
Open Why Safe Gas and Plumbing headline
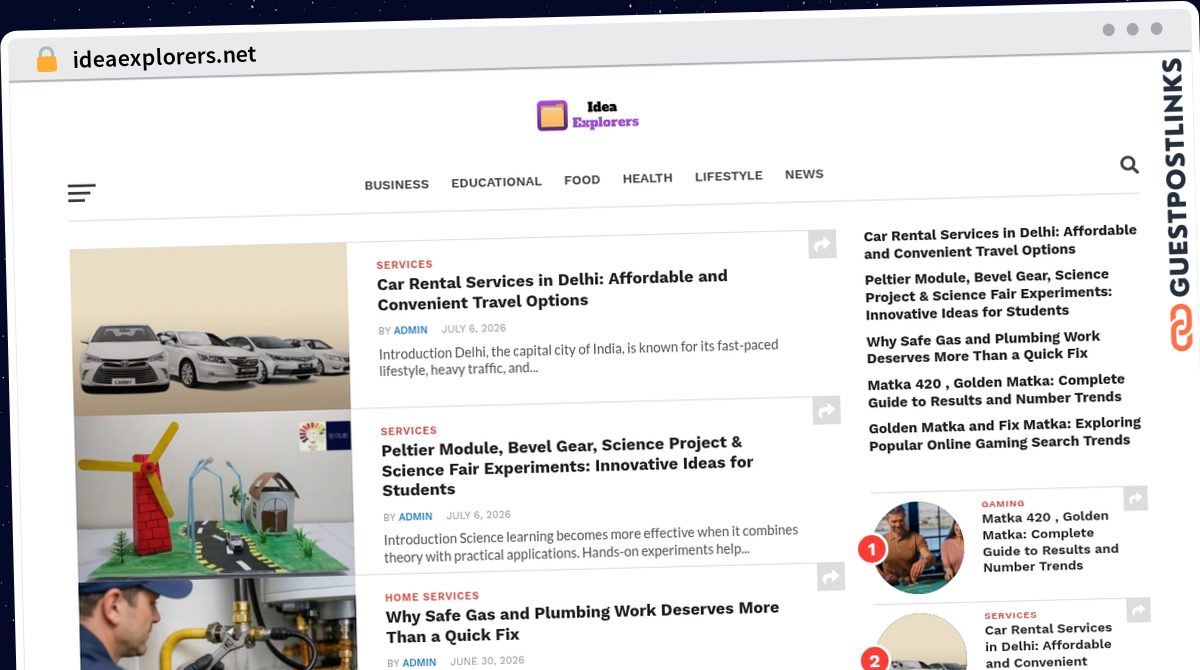tap(583, 622)
